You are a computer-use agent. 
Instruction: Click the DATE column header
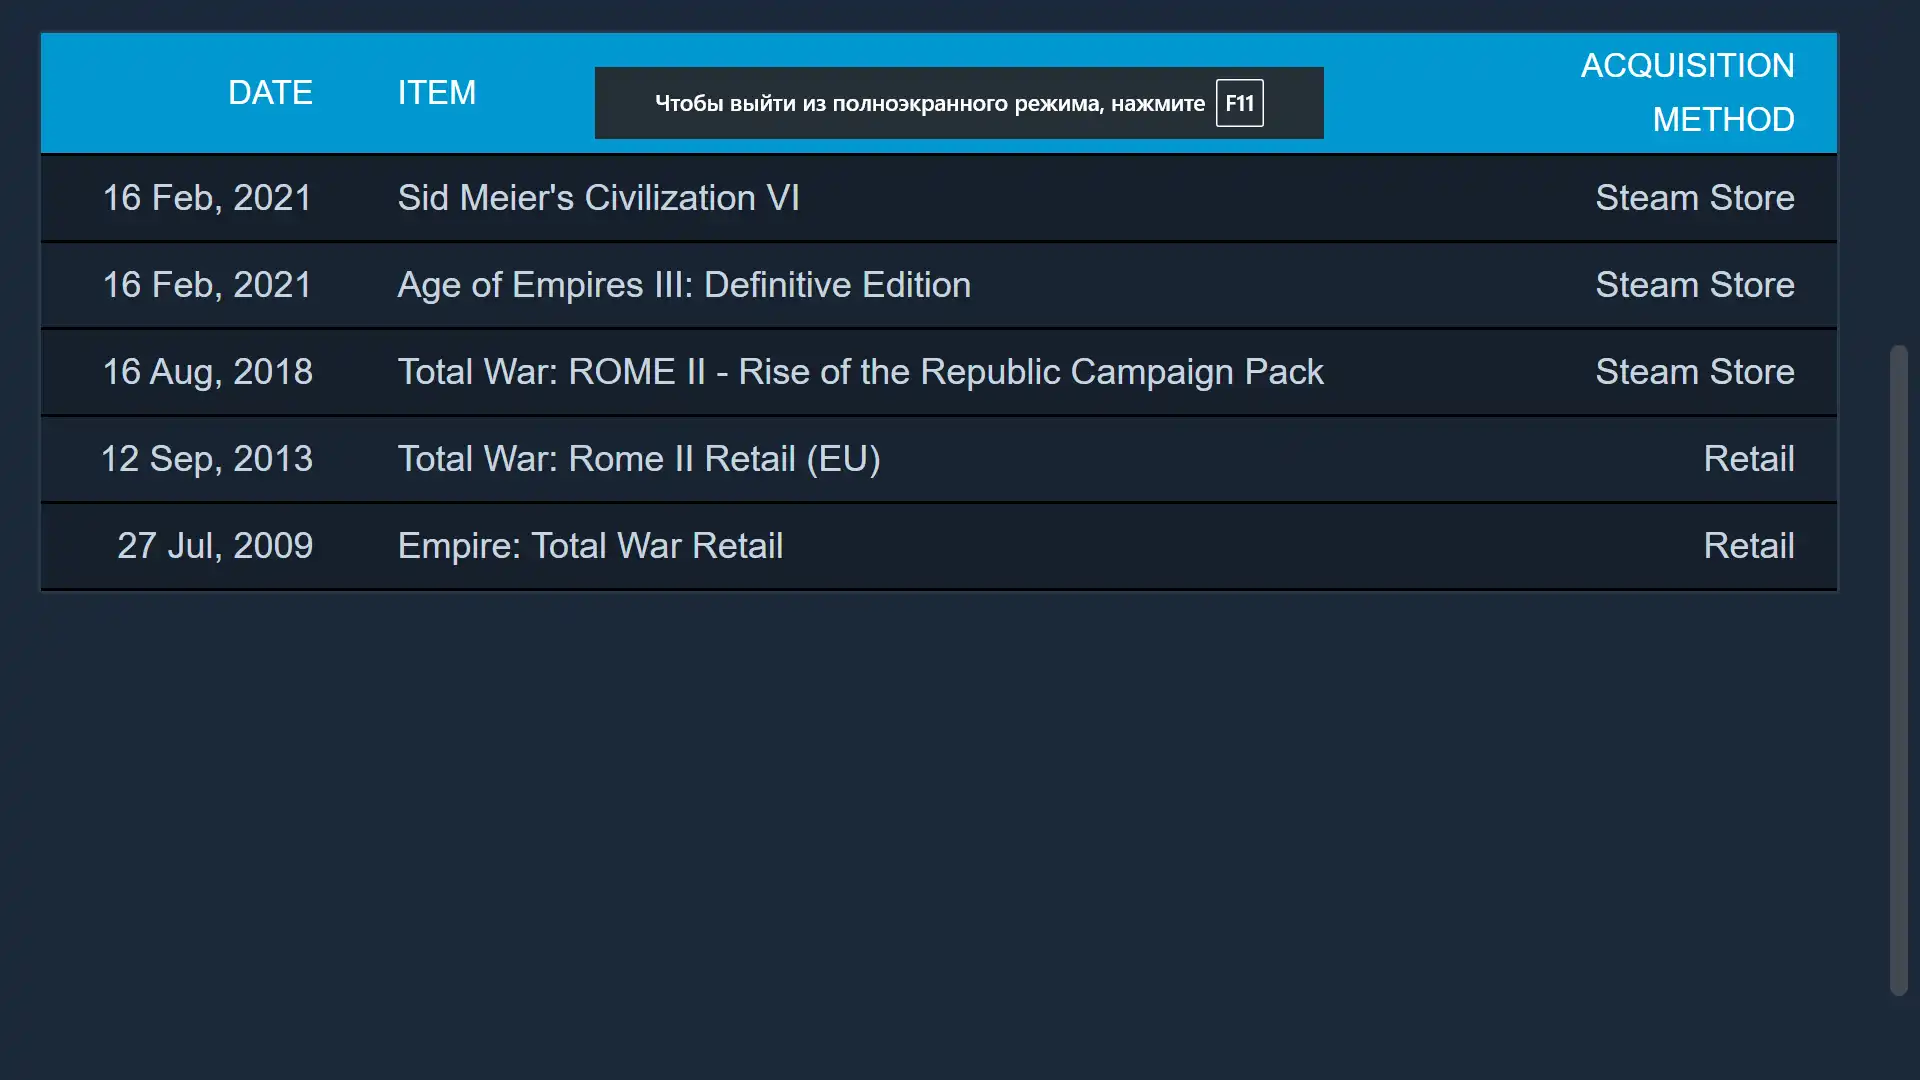(x=270, y=93)
